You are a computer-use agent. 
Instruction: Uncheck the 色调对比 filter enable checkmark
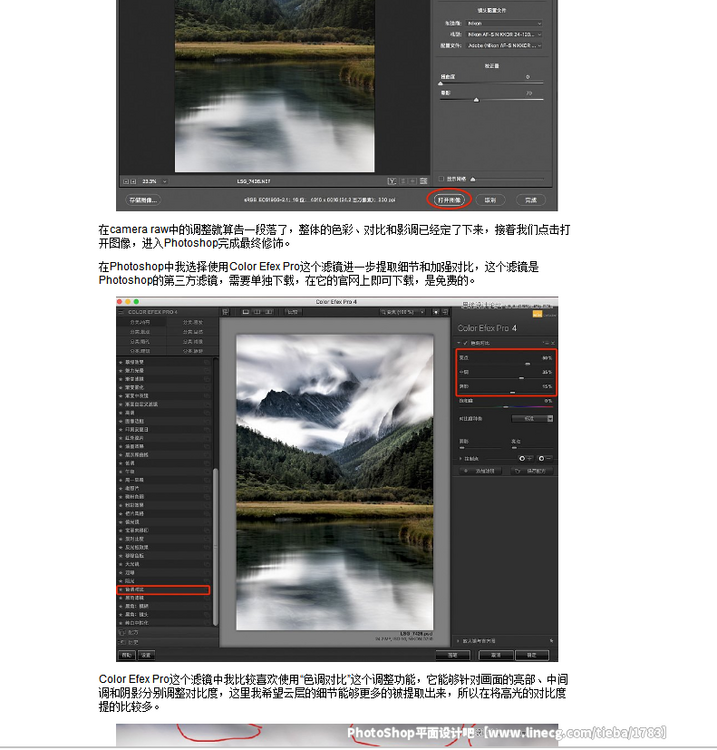tap(465, 343)
